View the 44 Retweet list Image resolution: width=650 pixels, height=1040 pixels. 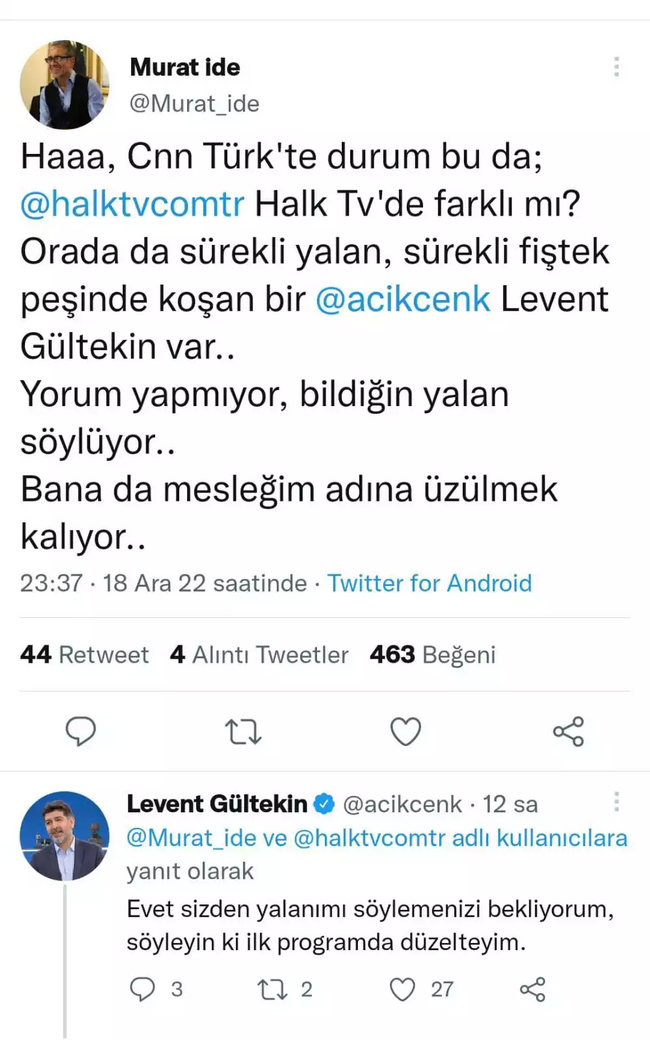pyautogui.click(x=84, y=655)
